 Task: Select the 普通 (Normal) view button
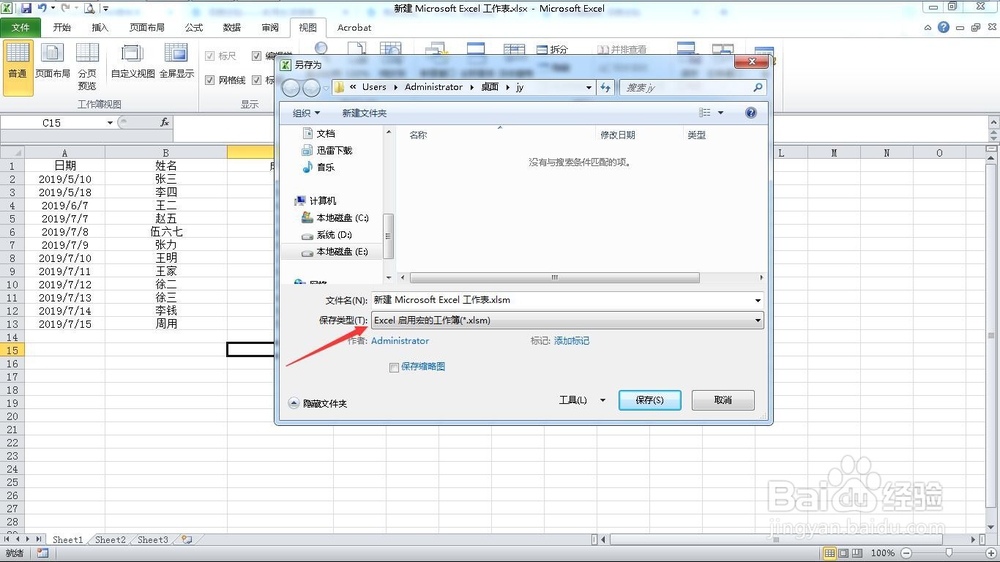pos(18,67)
